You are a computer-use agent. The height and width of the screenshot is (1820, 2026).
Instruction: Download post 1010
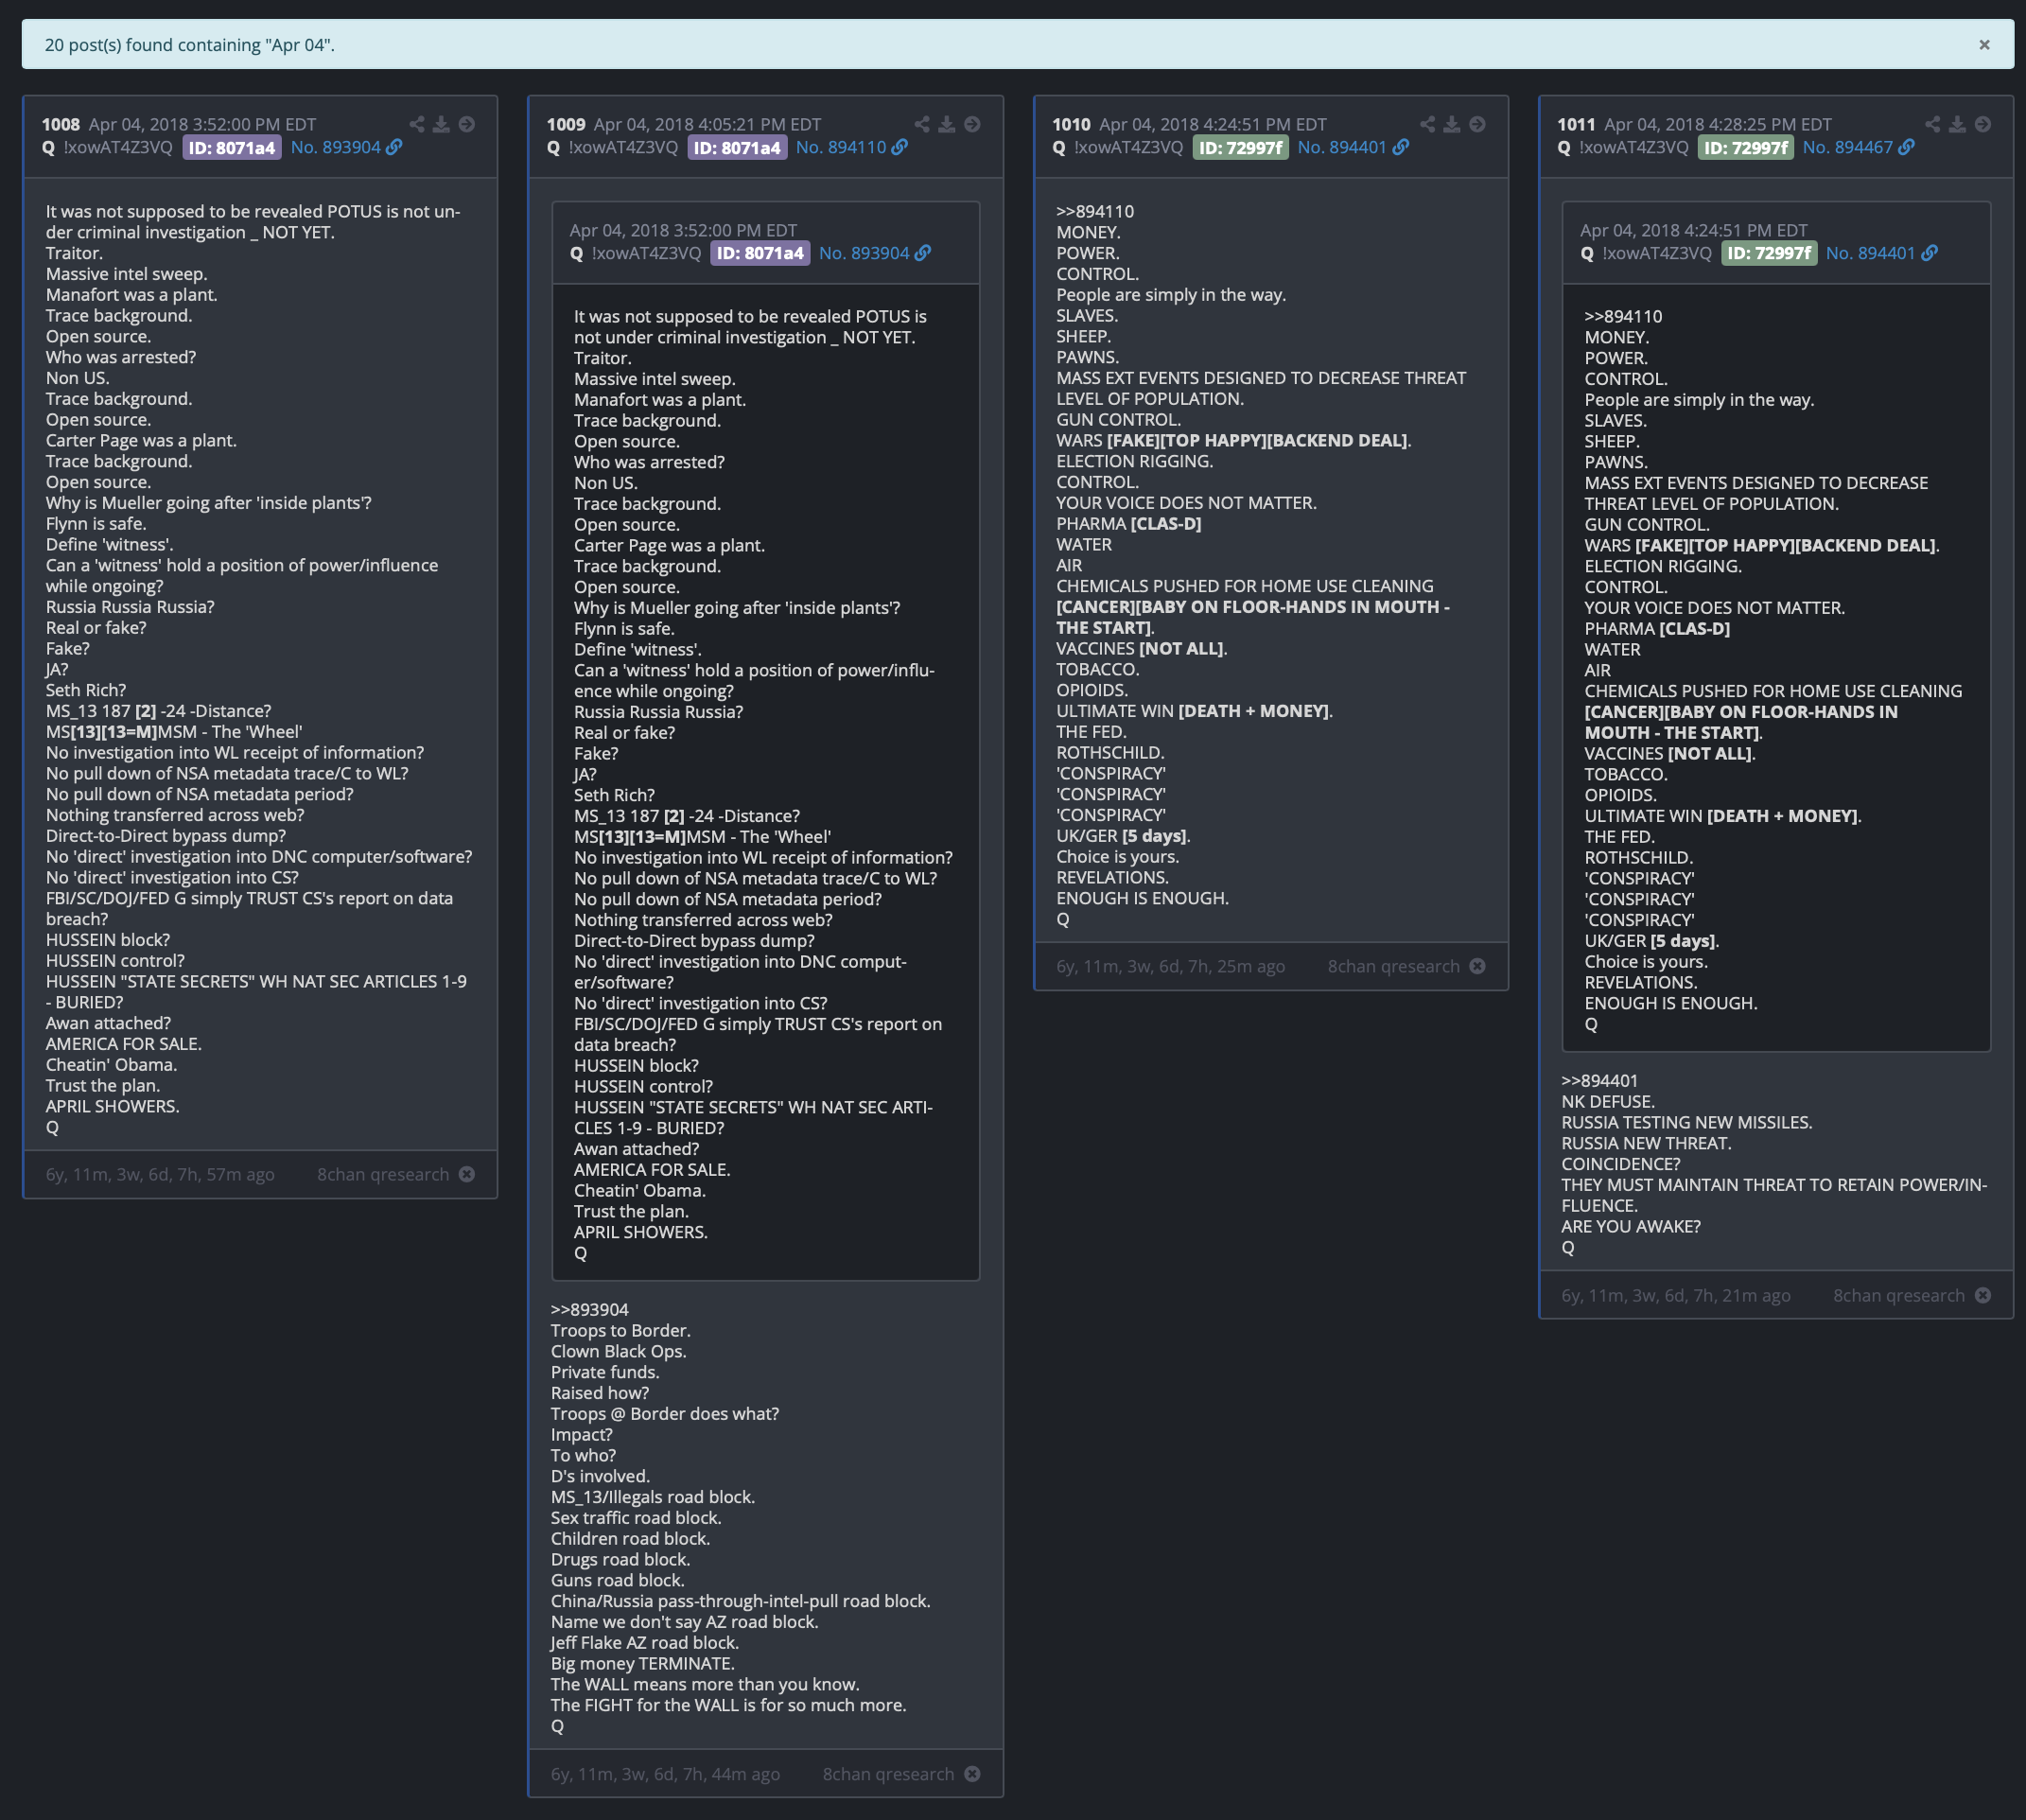click(x=1452, y=124)
